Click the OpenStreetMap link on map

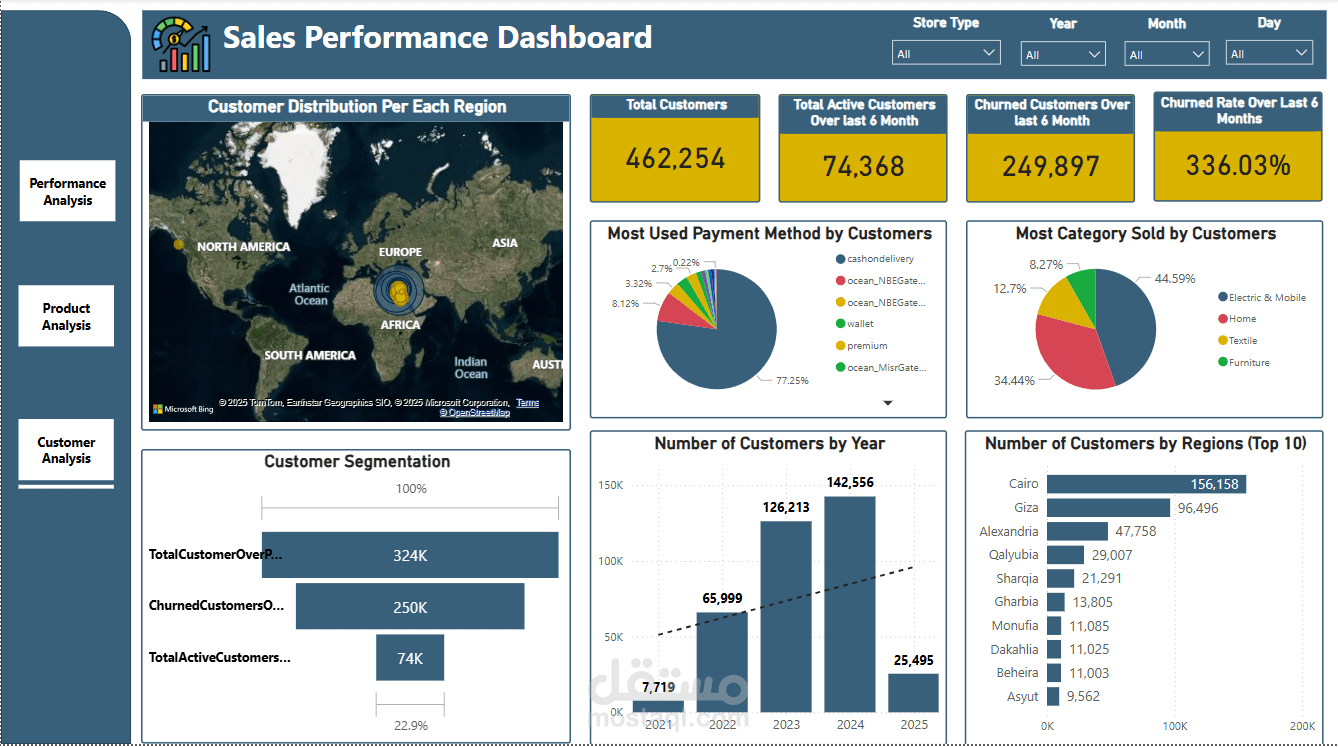(x=475, y=413)
